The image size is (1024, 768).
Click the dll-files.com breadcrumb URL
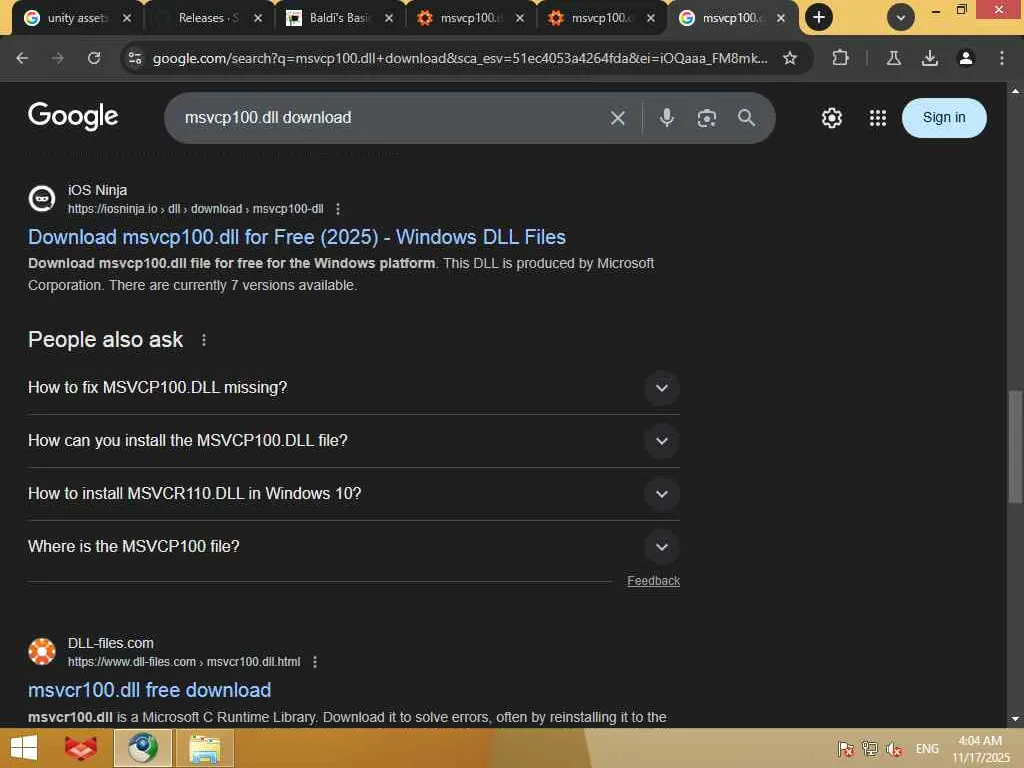coord(184,662)
